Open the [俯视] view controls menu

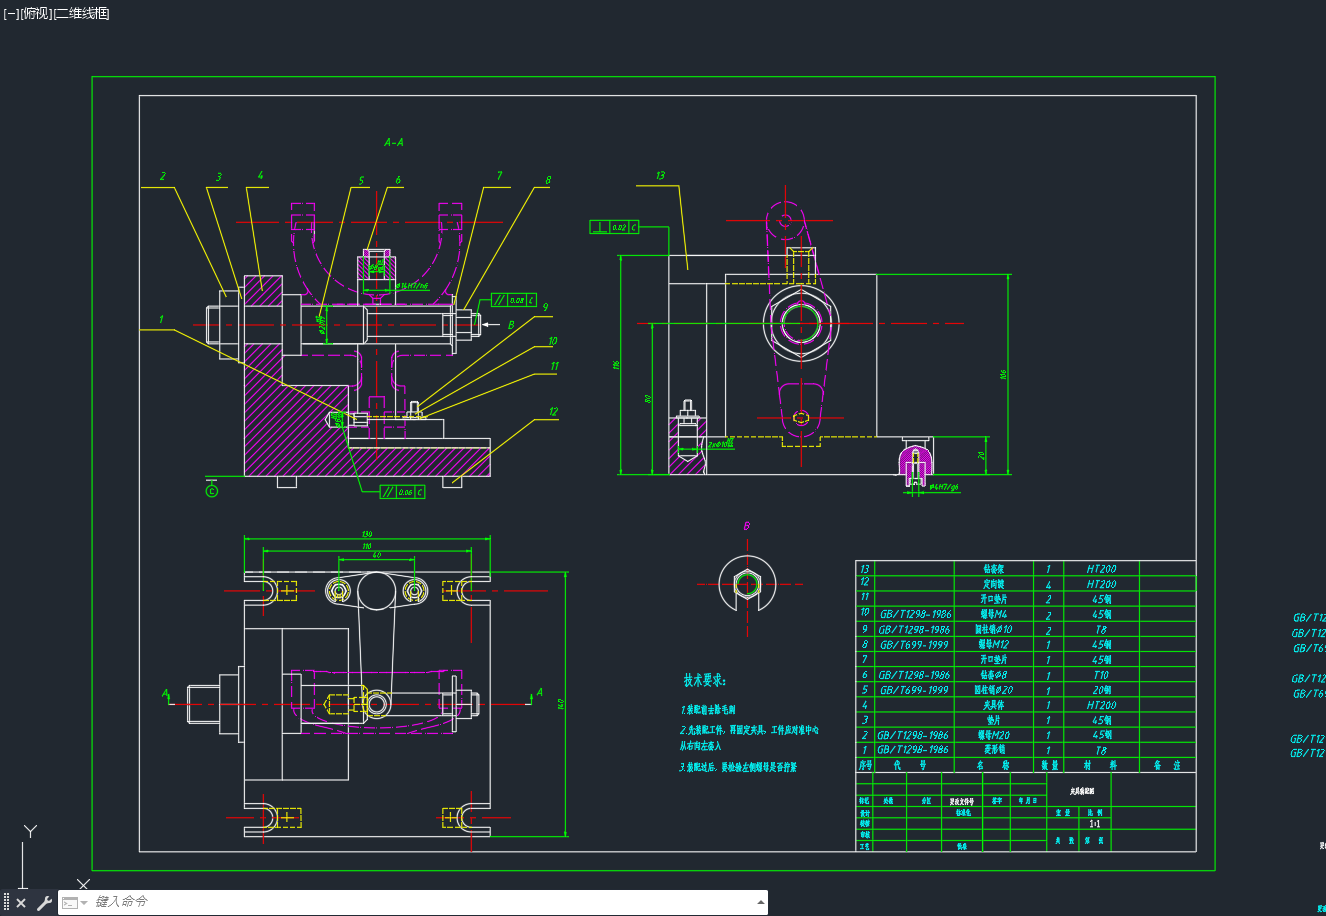[36, 13]
